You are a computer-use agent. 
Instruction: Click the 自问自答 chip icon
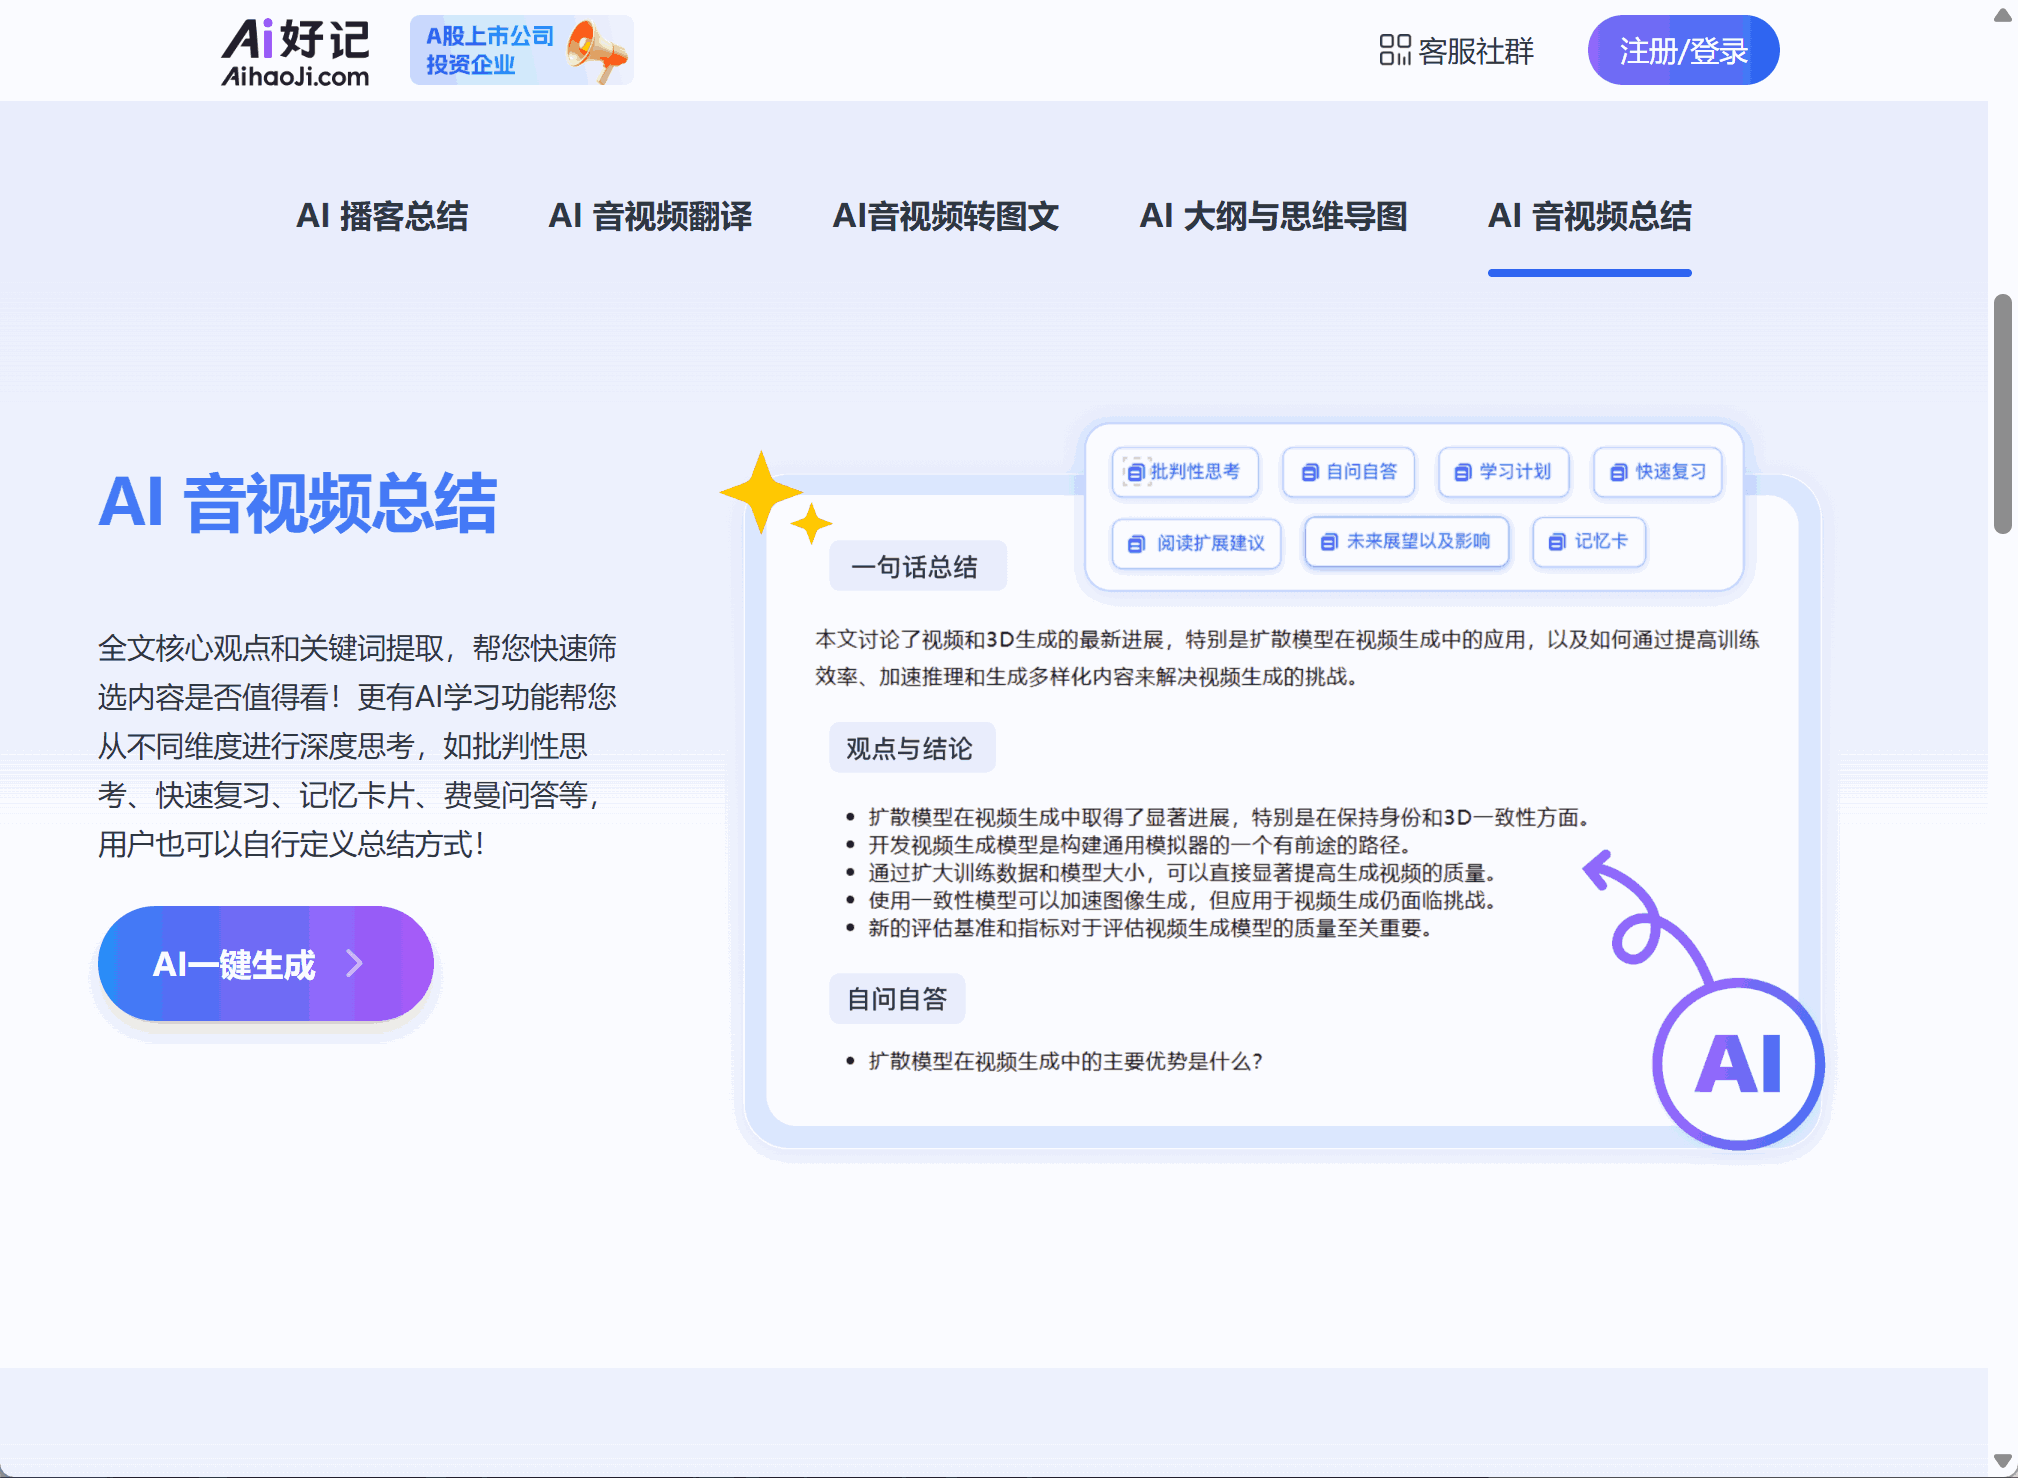1309,472
